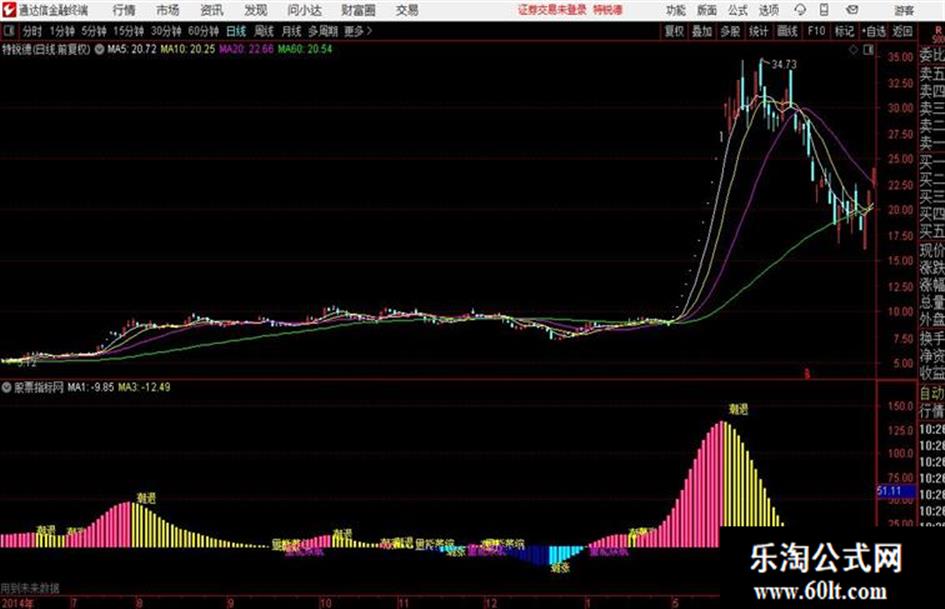
Task: Switch to the 1分钟 period tab
Action: [61, 31]
